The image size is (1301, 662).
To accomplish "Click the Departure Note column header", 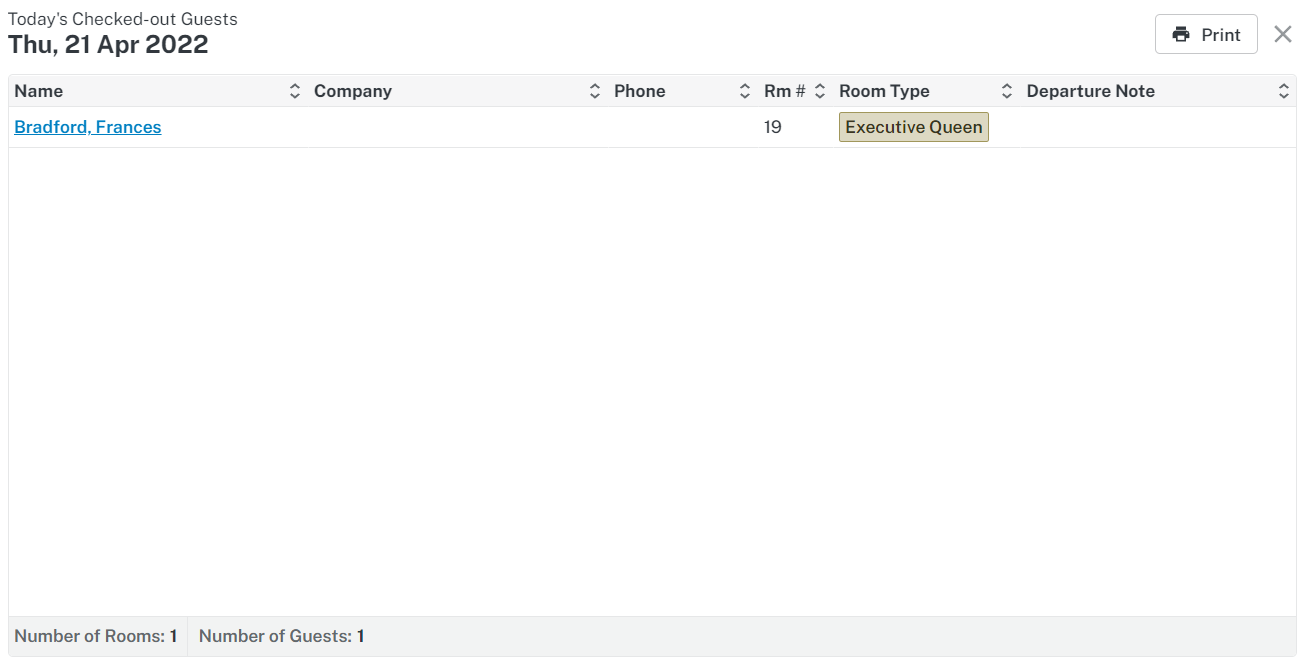I will click(x=1091, y=91).
